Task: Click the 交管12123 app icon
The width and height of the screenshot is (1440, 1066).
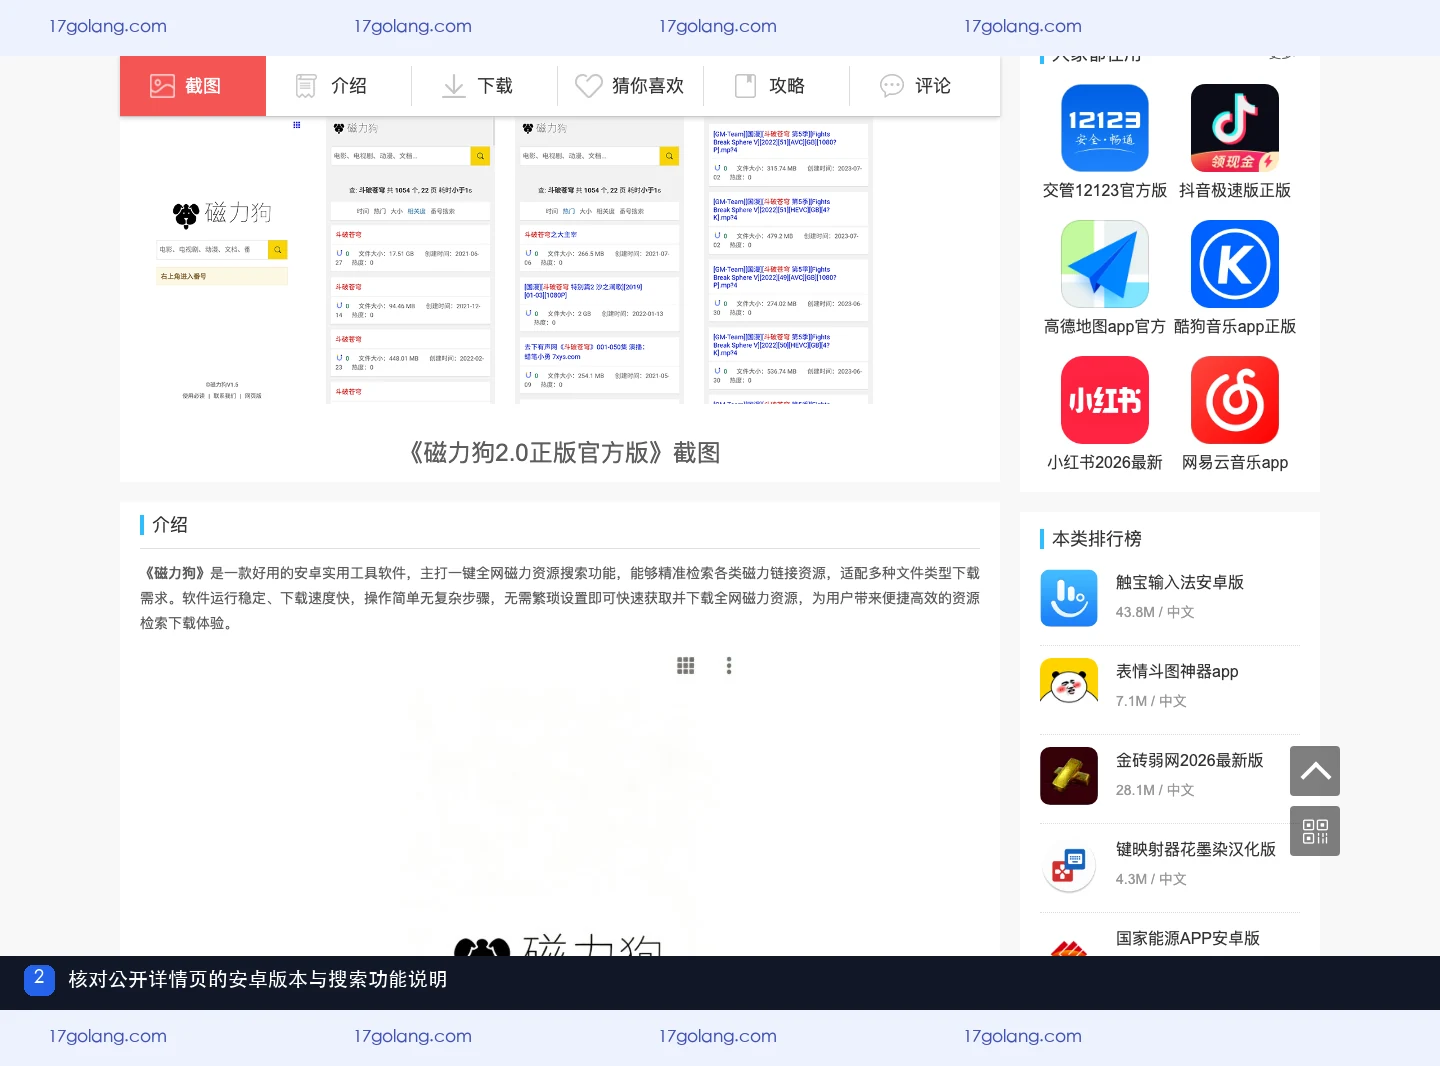Action: [x=1105, y=128]
